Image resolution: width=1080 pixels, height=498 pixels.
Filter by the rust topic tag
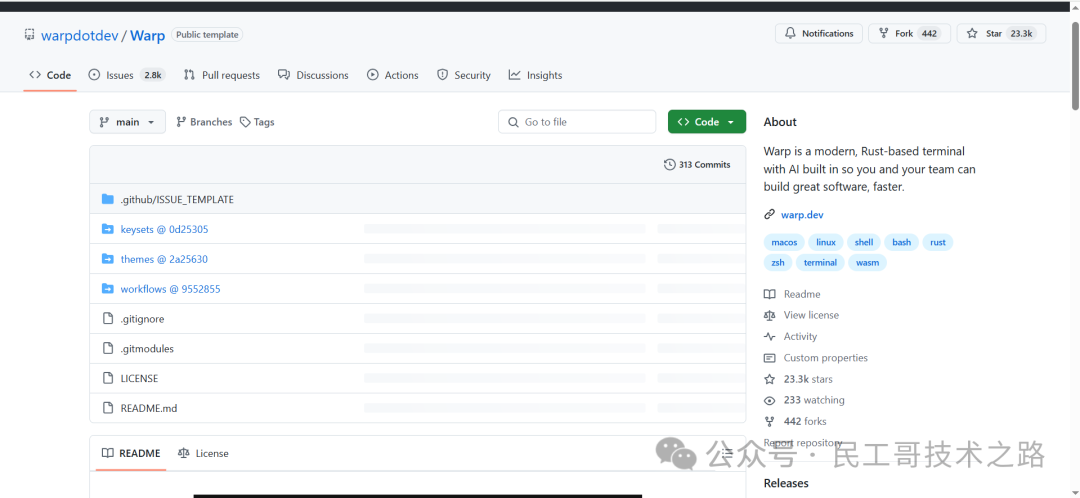coord(937,242)
